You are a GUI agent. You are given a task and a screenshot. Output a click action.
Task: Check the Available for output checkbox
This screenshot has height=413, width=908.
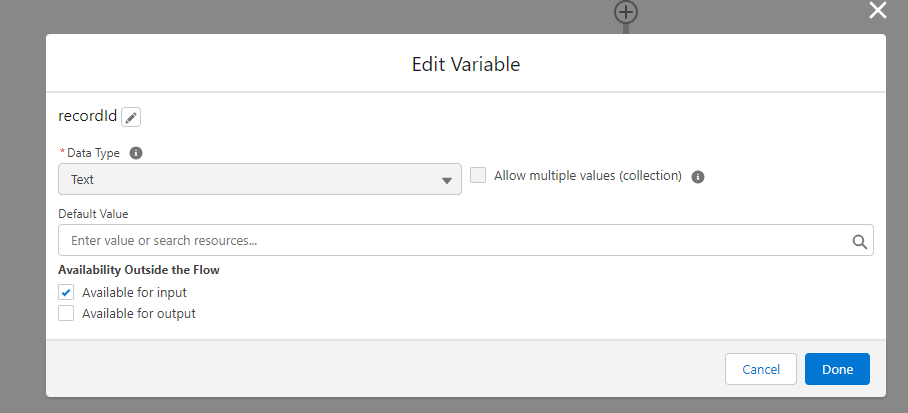coord(66,313)
